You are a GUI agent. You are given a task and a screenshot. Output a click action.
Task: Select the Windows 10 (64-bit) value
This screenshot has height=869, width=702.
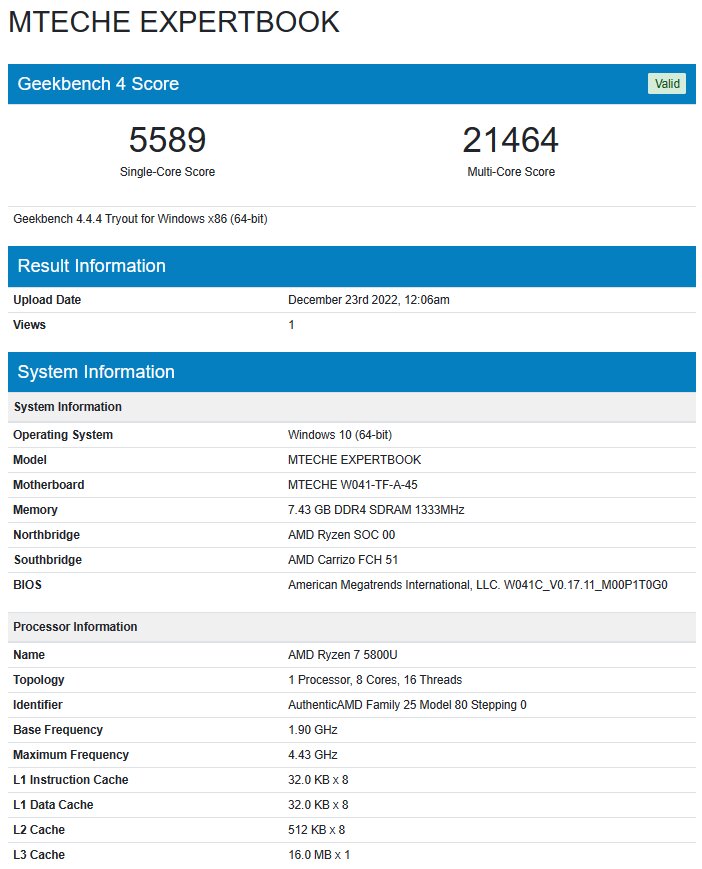(x=340, y=435)
